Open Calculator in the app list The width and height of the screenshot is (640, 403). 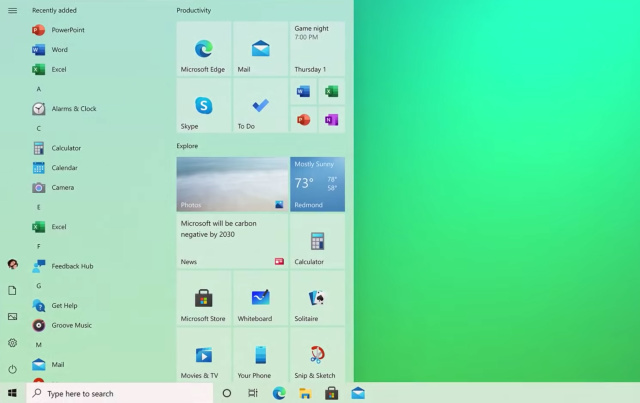[56, 148]
